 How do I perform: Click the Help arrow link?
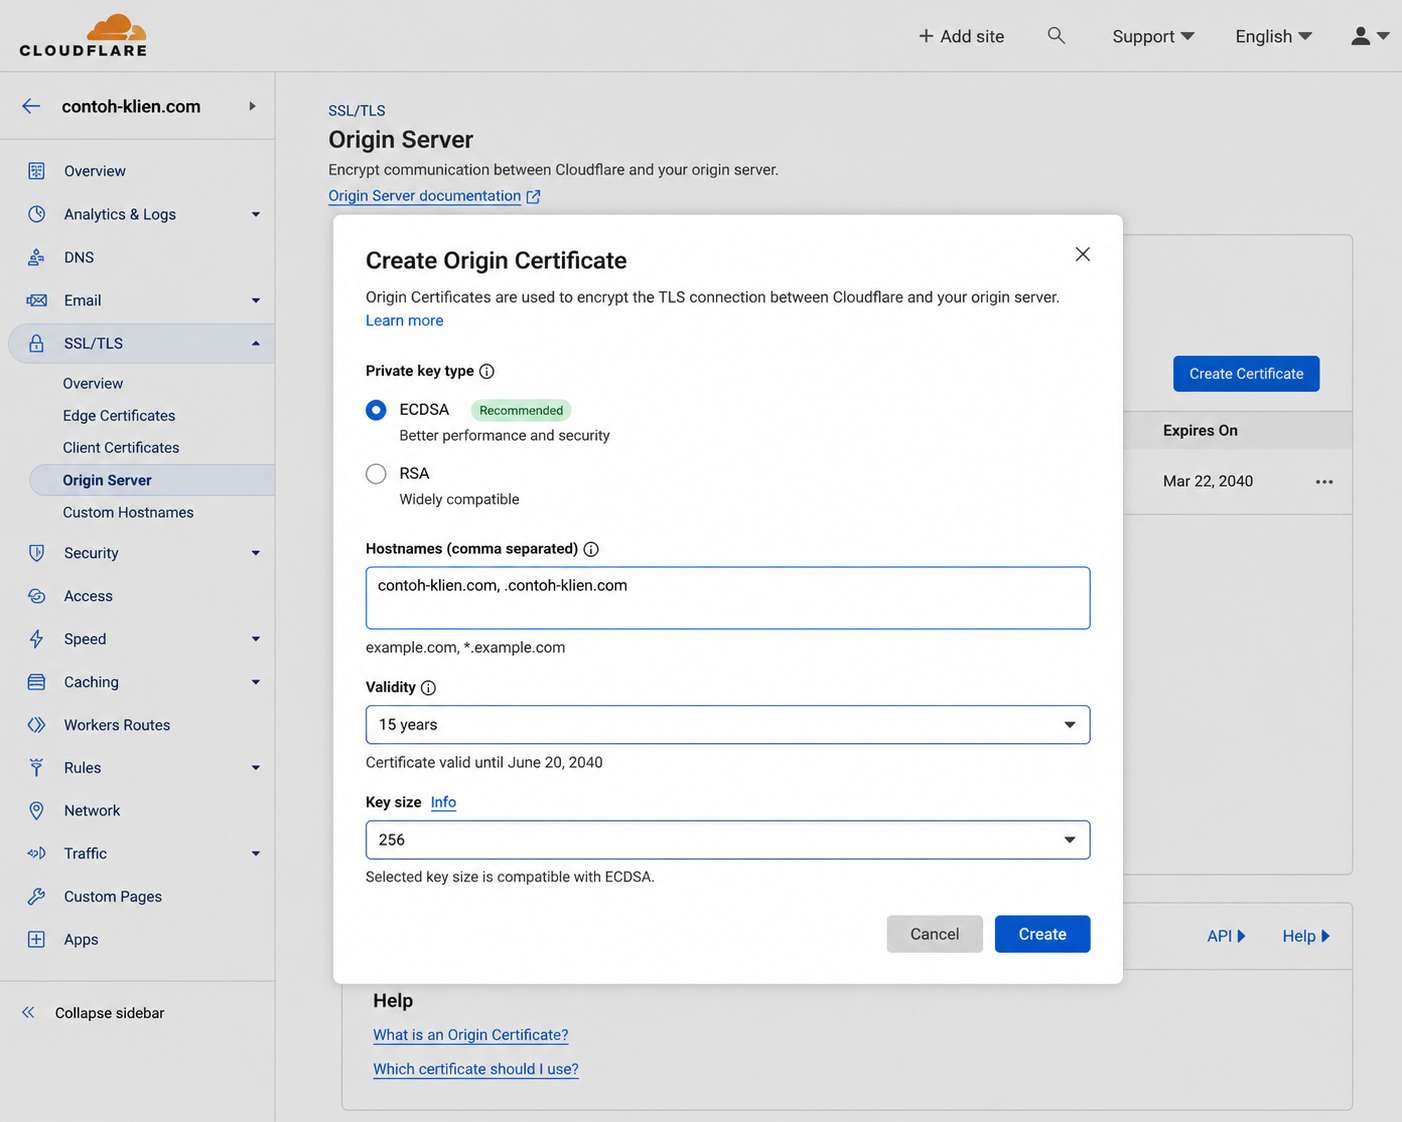1306,936
